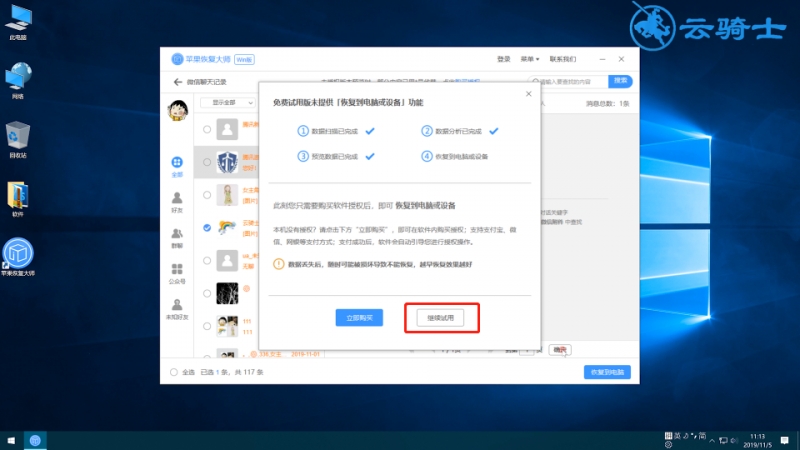Click the 立即购买 buy now button
The width and height of the screenshot is (800, 450).
[x=359, y=317]
